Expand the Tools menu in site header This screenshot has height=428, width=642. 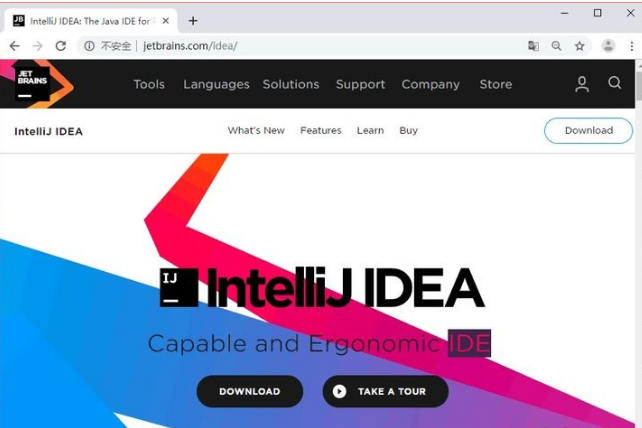pyautogui.click(x=149, y=84)
